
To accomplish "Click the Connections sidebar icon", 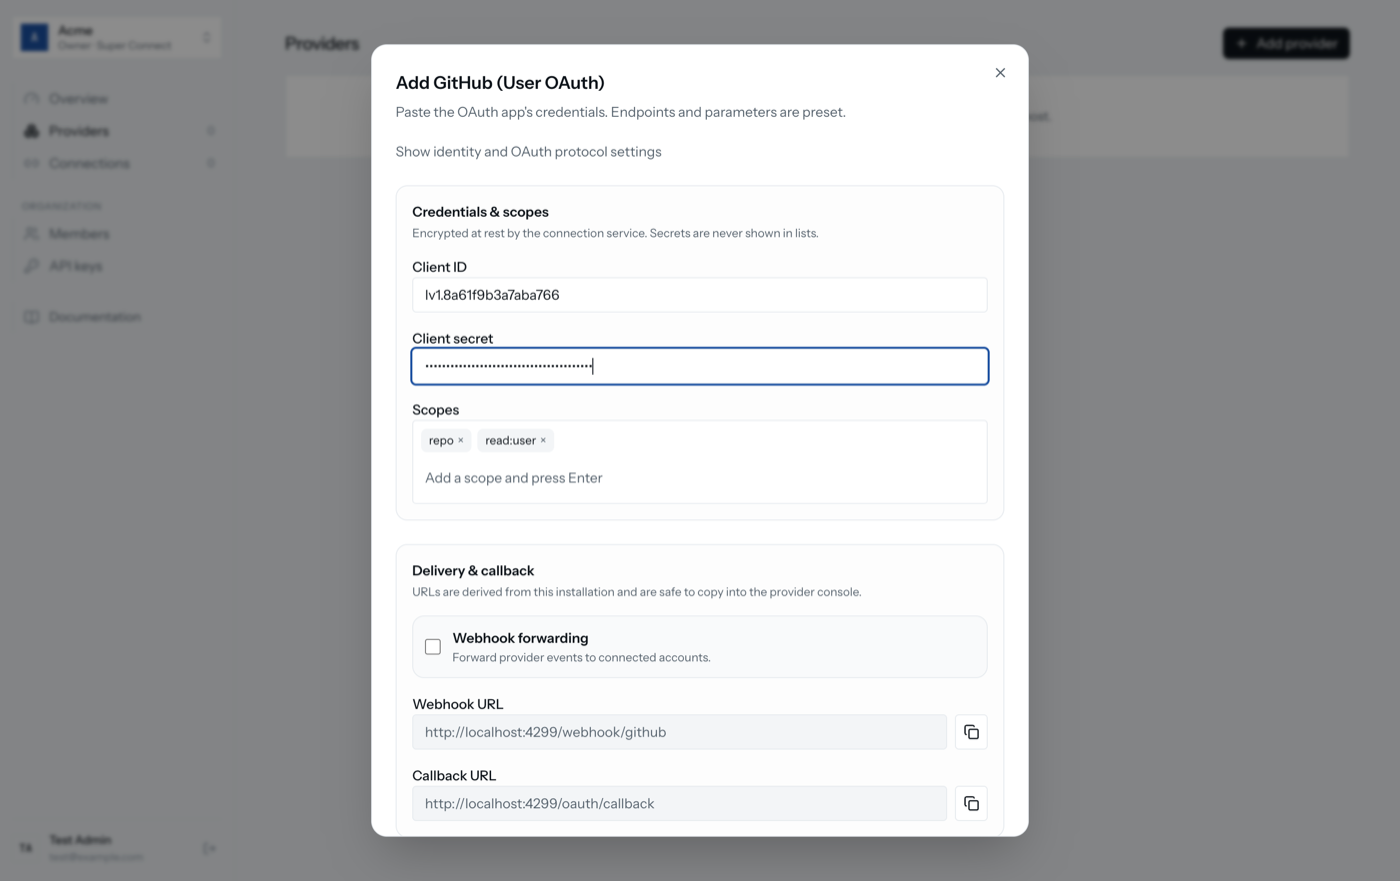I will (32, 163).
